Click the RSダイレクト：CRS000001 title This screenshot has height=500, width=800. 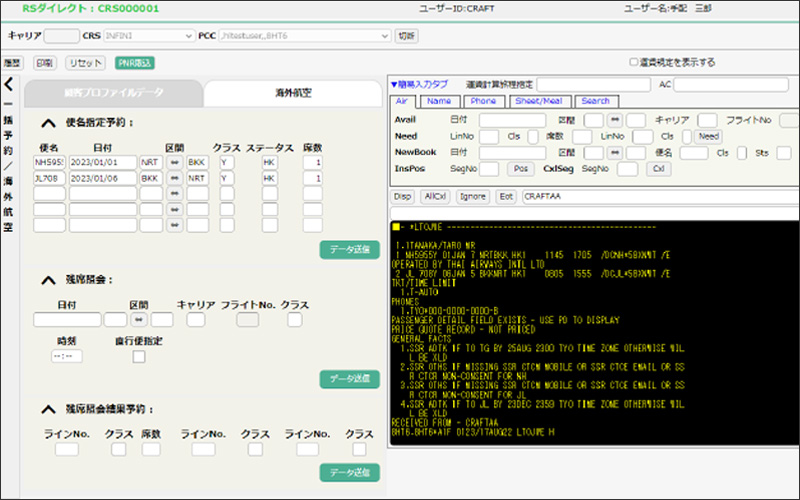[90, 9]
